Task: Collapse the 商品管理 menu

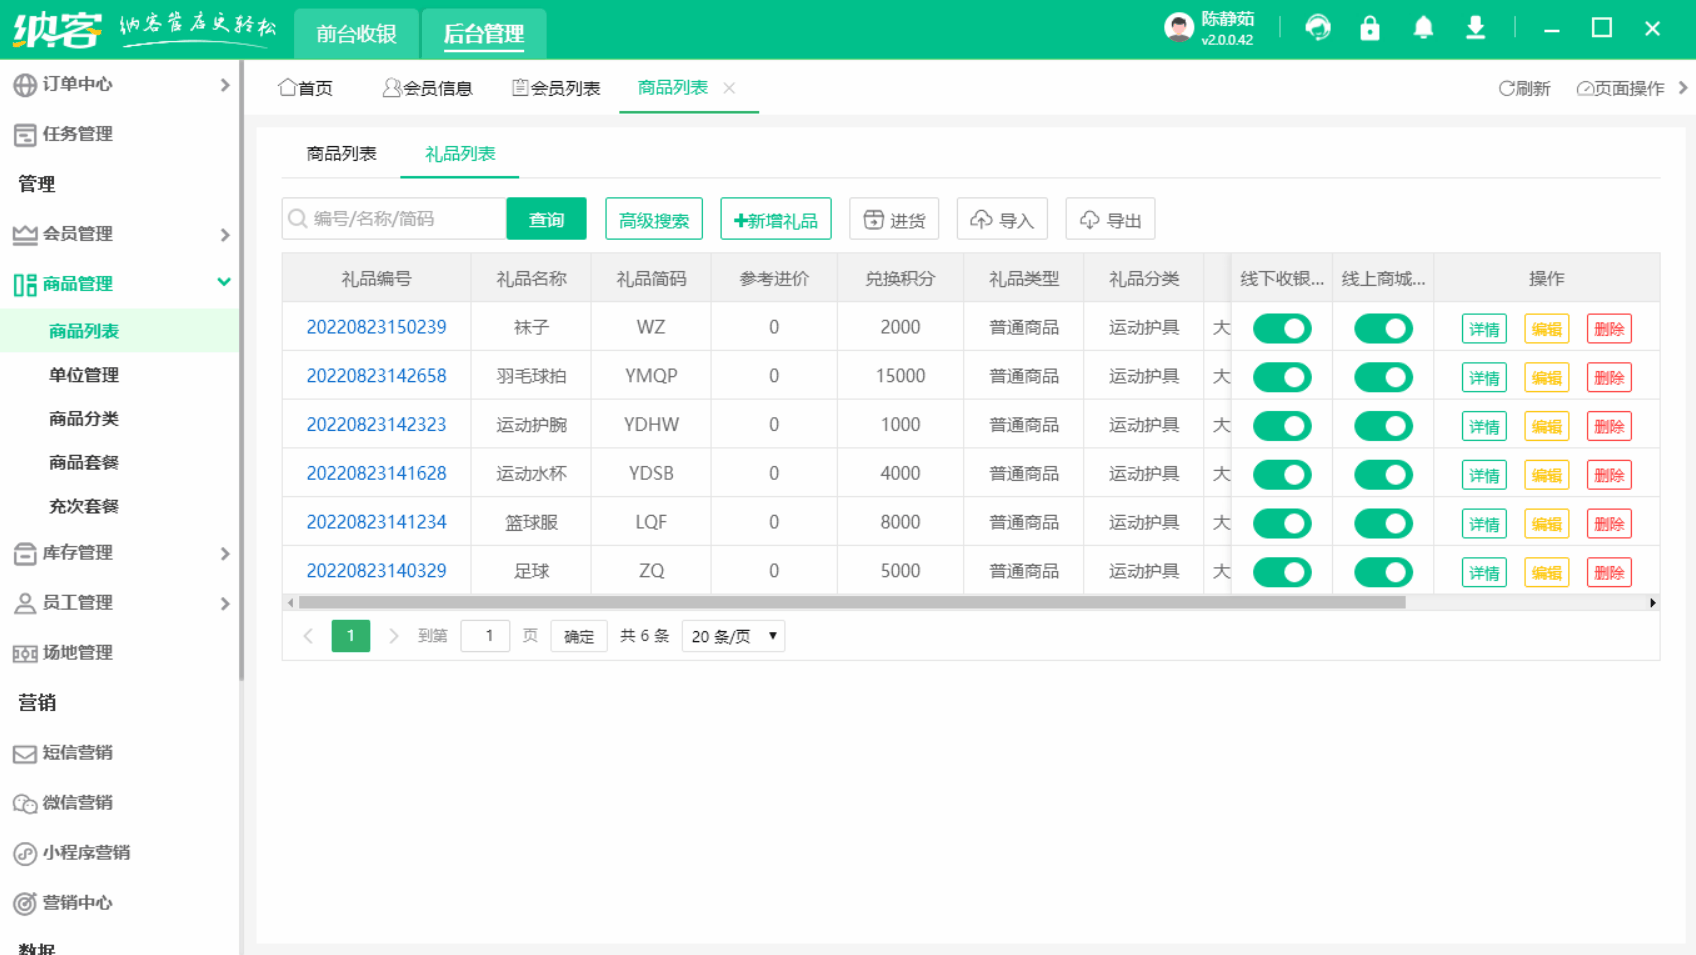Action: (x=80, y=283)
